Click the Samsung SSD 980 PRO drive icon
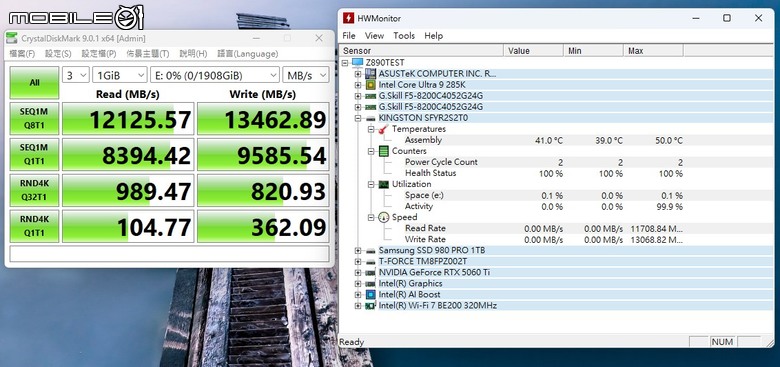The width and height of the screenshot is (780, 367). click(371, 251)
